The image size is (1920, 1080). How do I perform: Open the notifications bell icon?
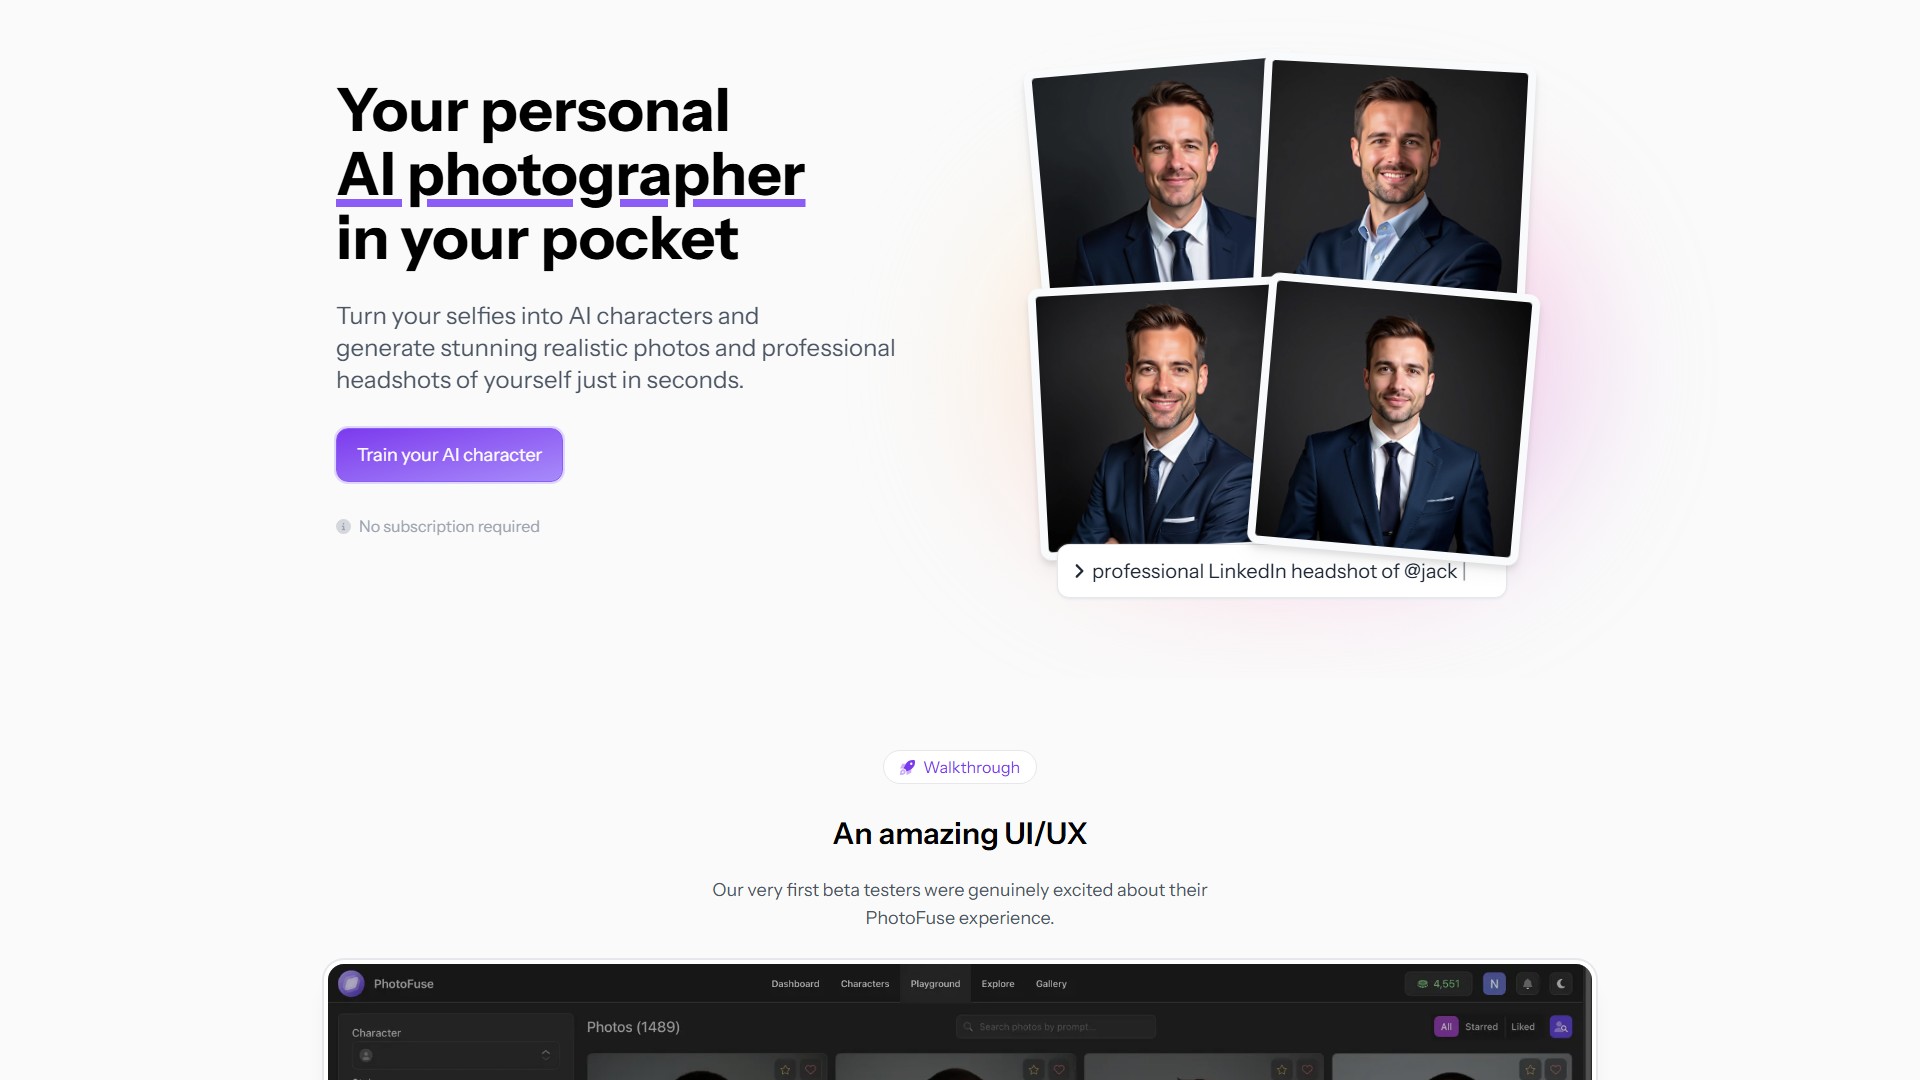(x=1527, y=984)
